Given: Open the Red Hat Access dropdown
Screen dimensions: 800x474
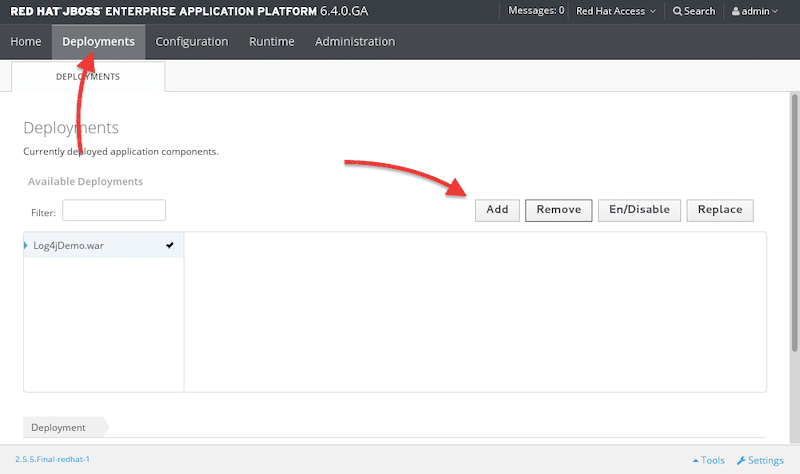Looking at the screenshot, I should coord(616,11).
